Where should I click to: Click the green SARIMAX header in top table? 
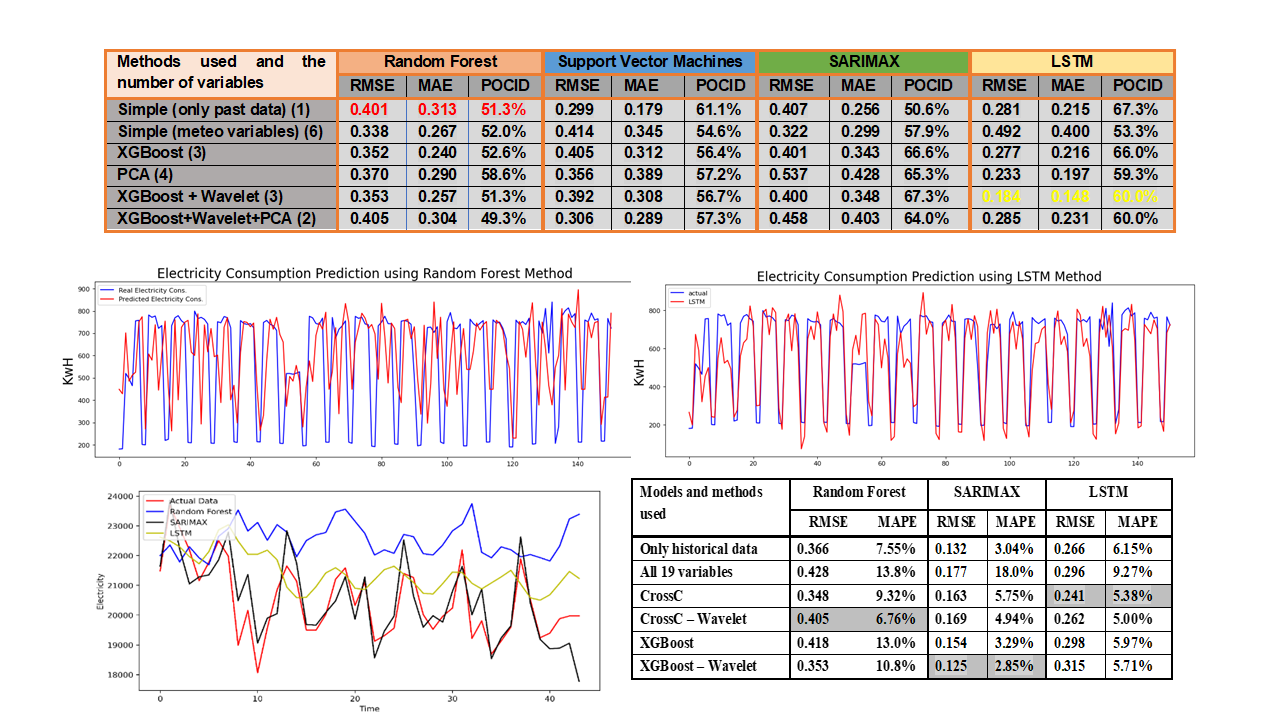(863, 61)
